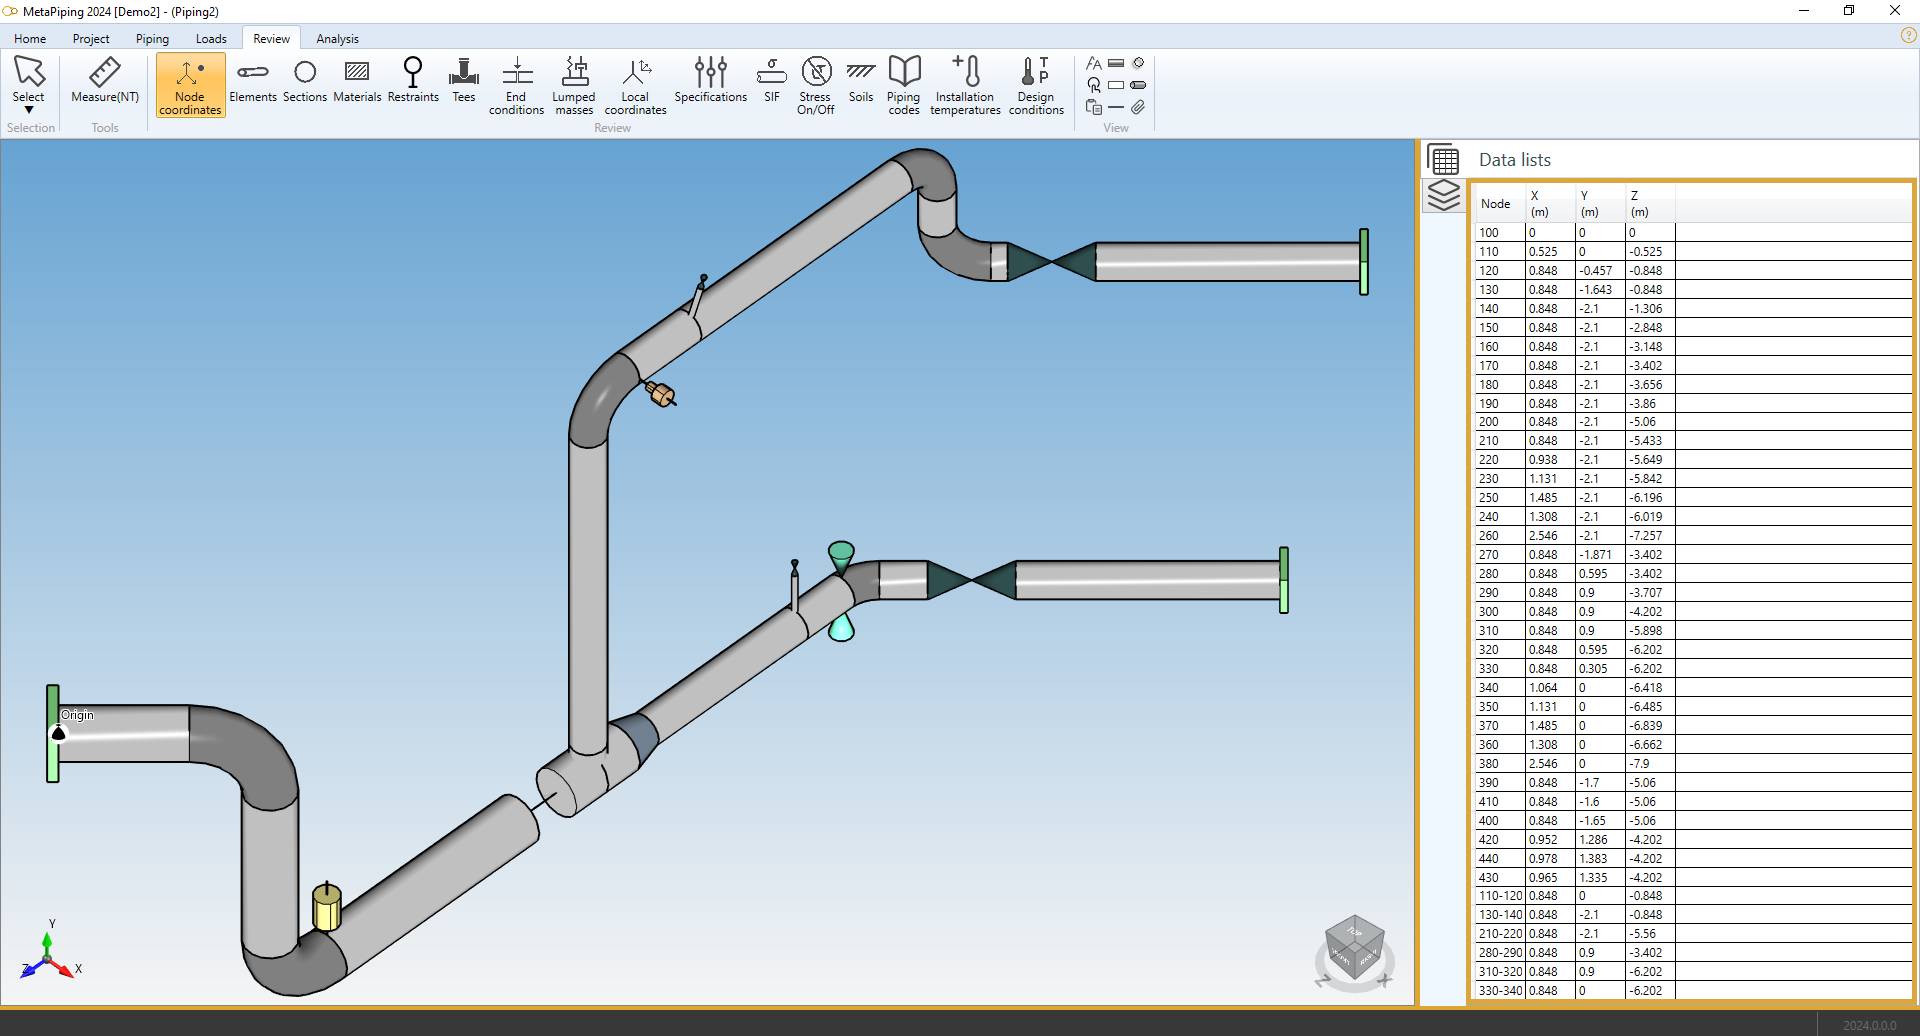
Task: Click the touch/rotate hand view icon
Action: click(x=1094, y=85)
